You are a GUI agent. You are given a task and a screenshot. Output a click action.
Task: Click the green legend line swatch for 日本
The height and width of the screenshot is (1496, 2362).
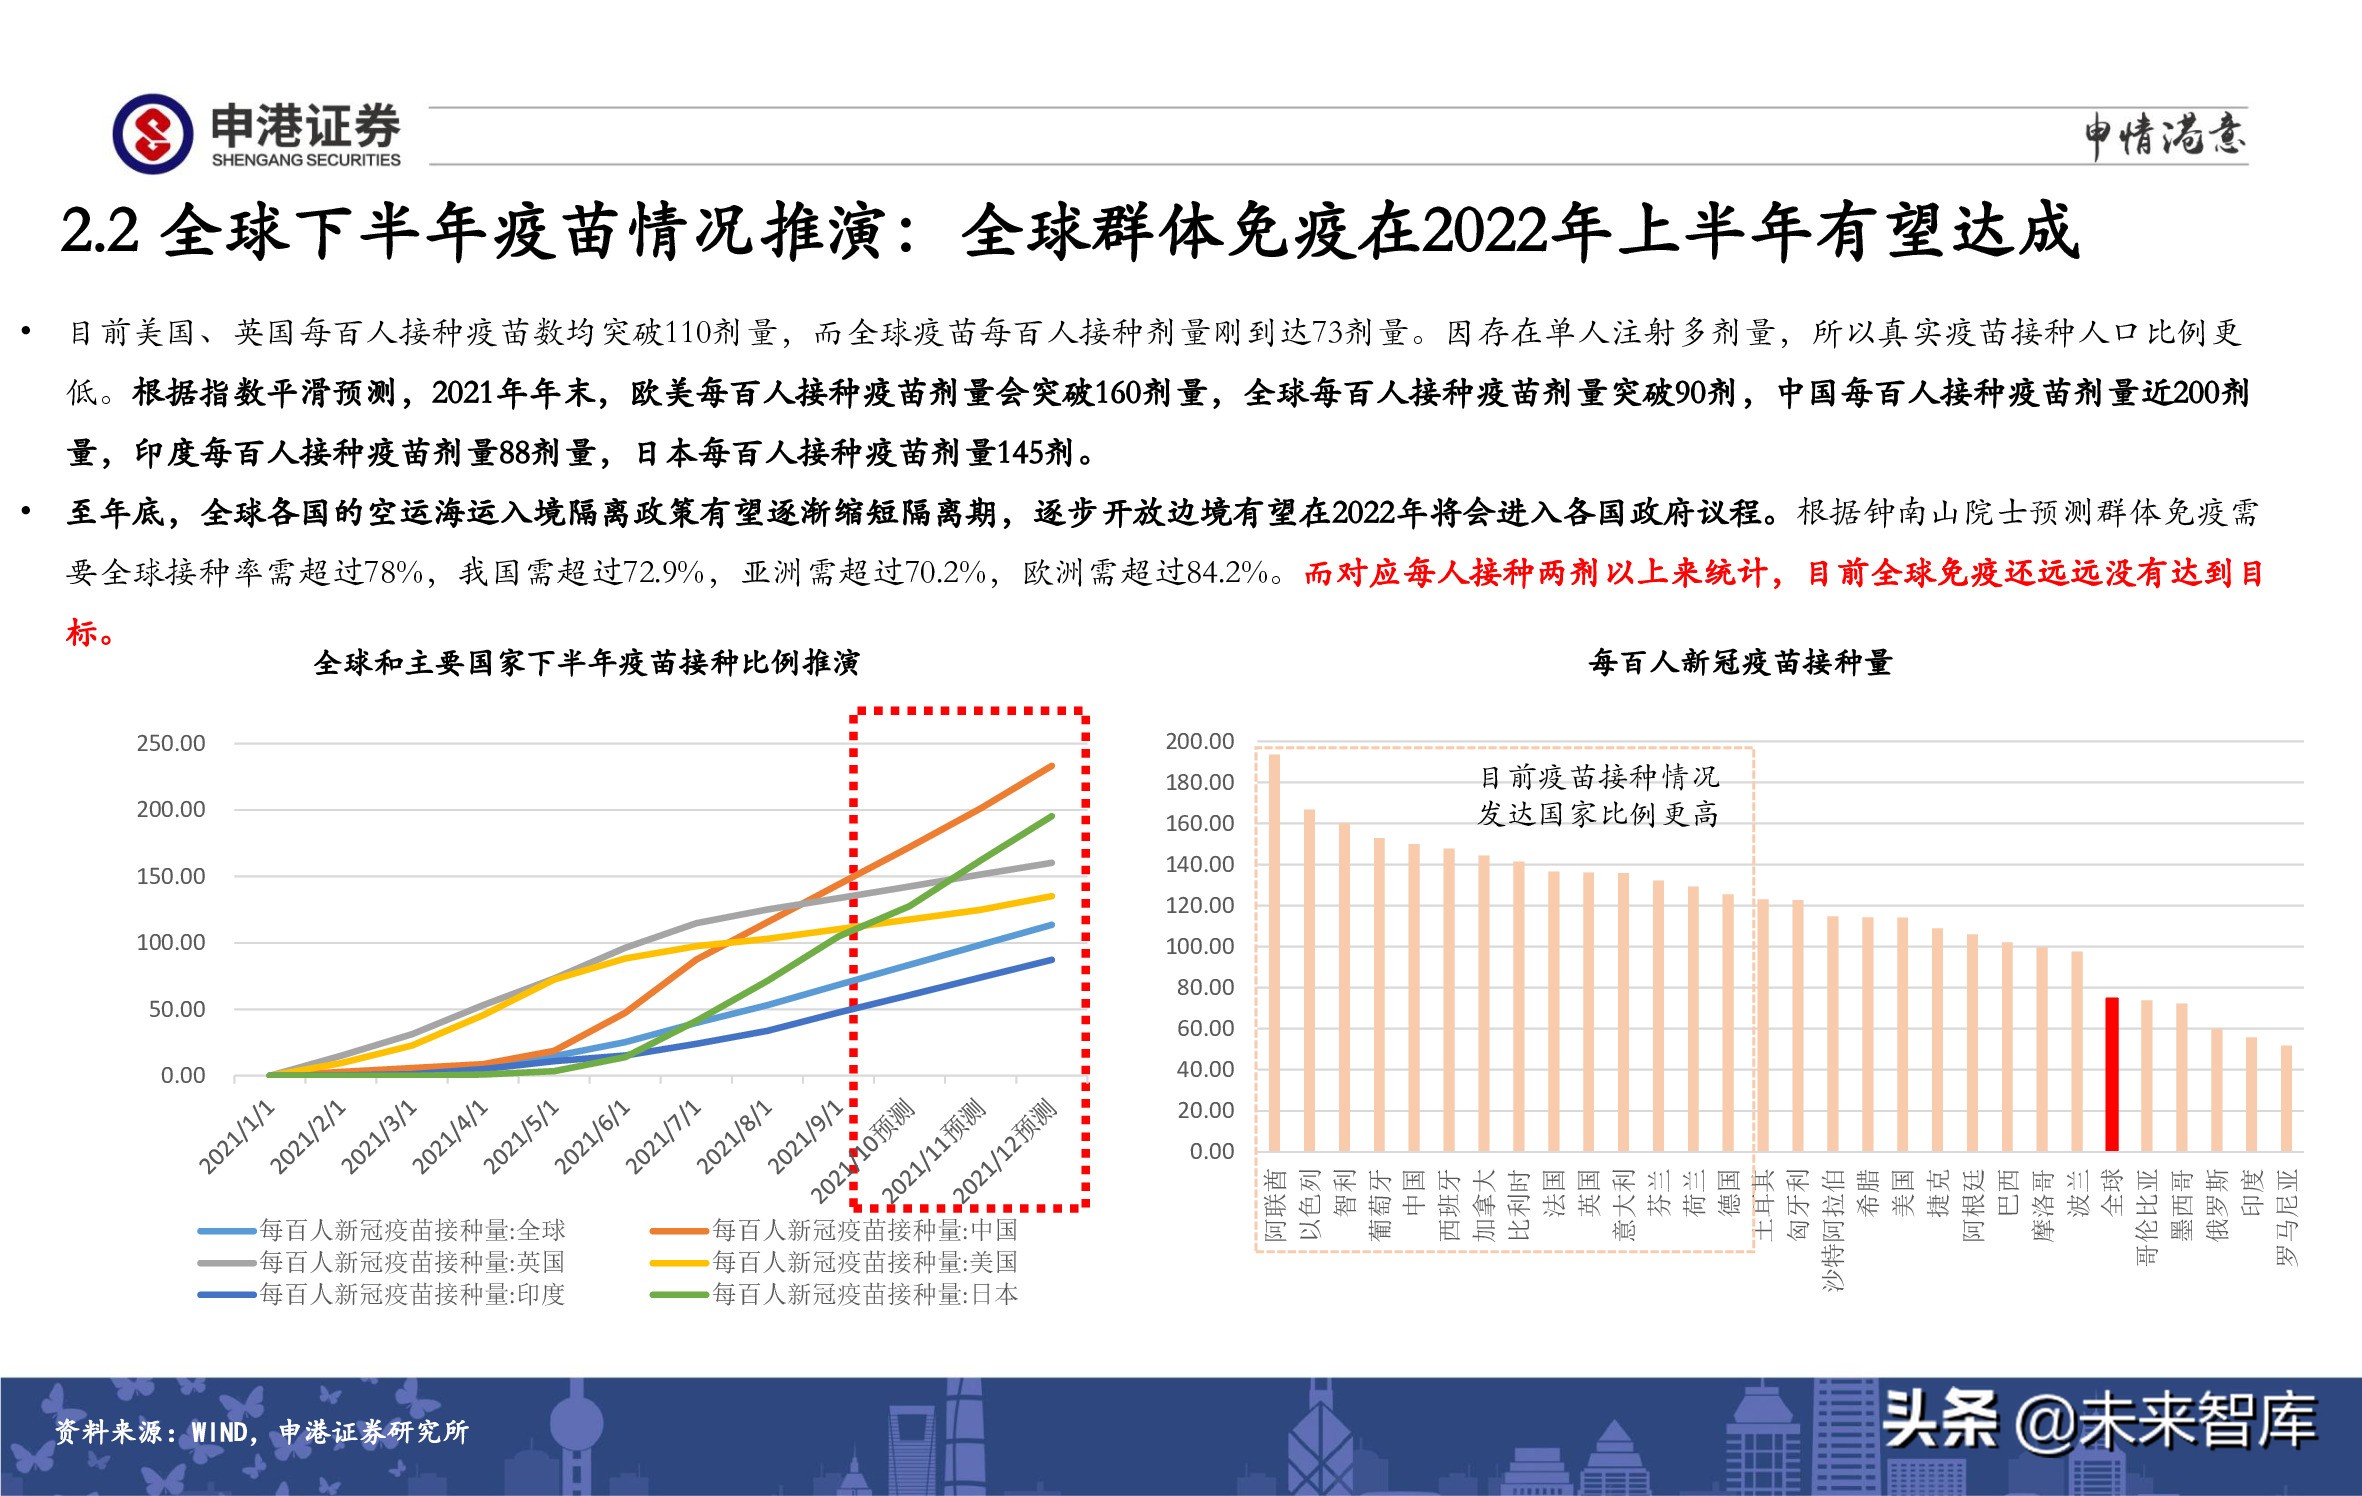pos(679,1295)
